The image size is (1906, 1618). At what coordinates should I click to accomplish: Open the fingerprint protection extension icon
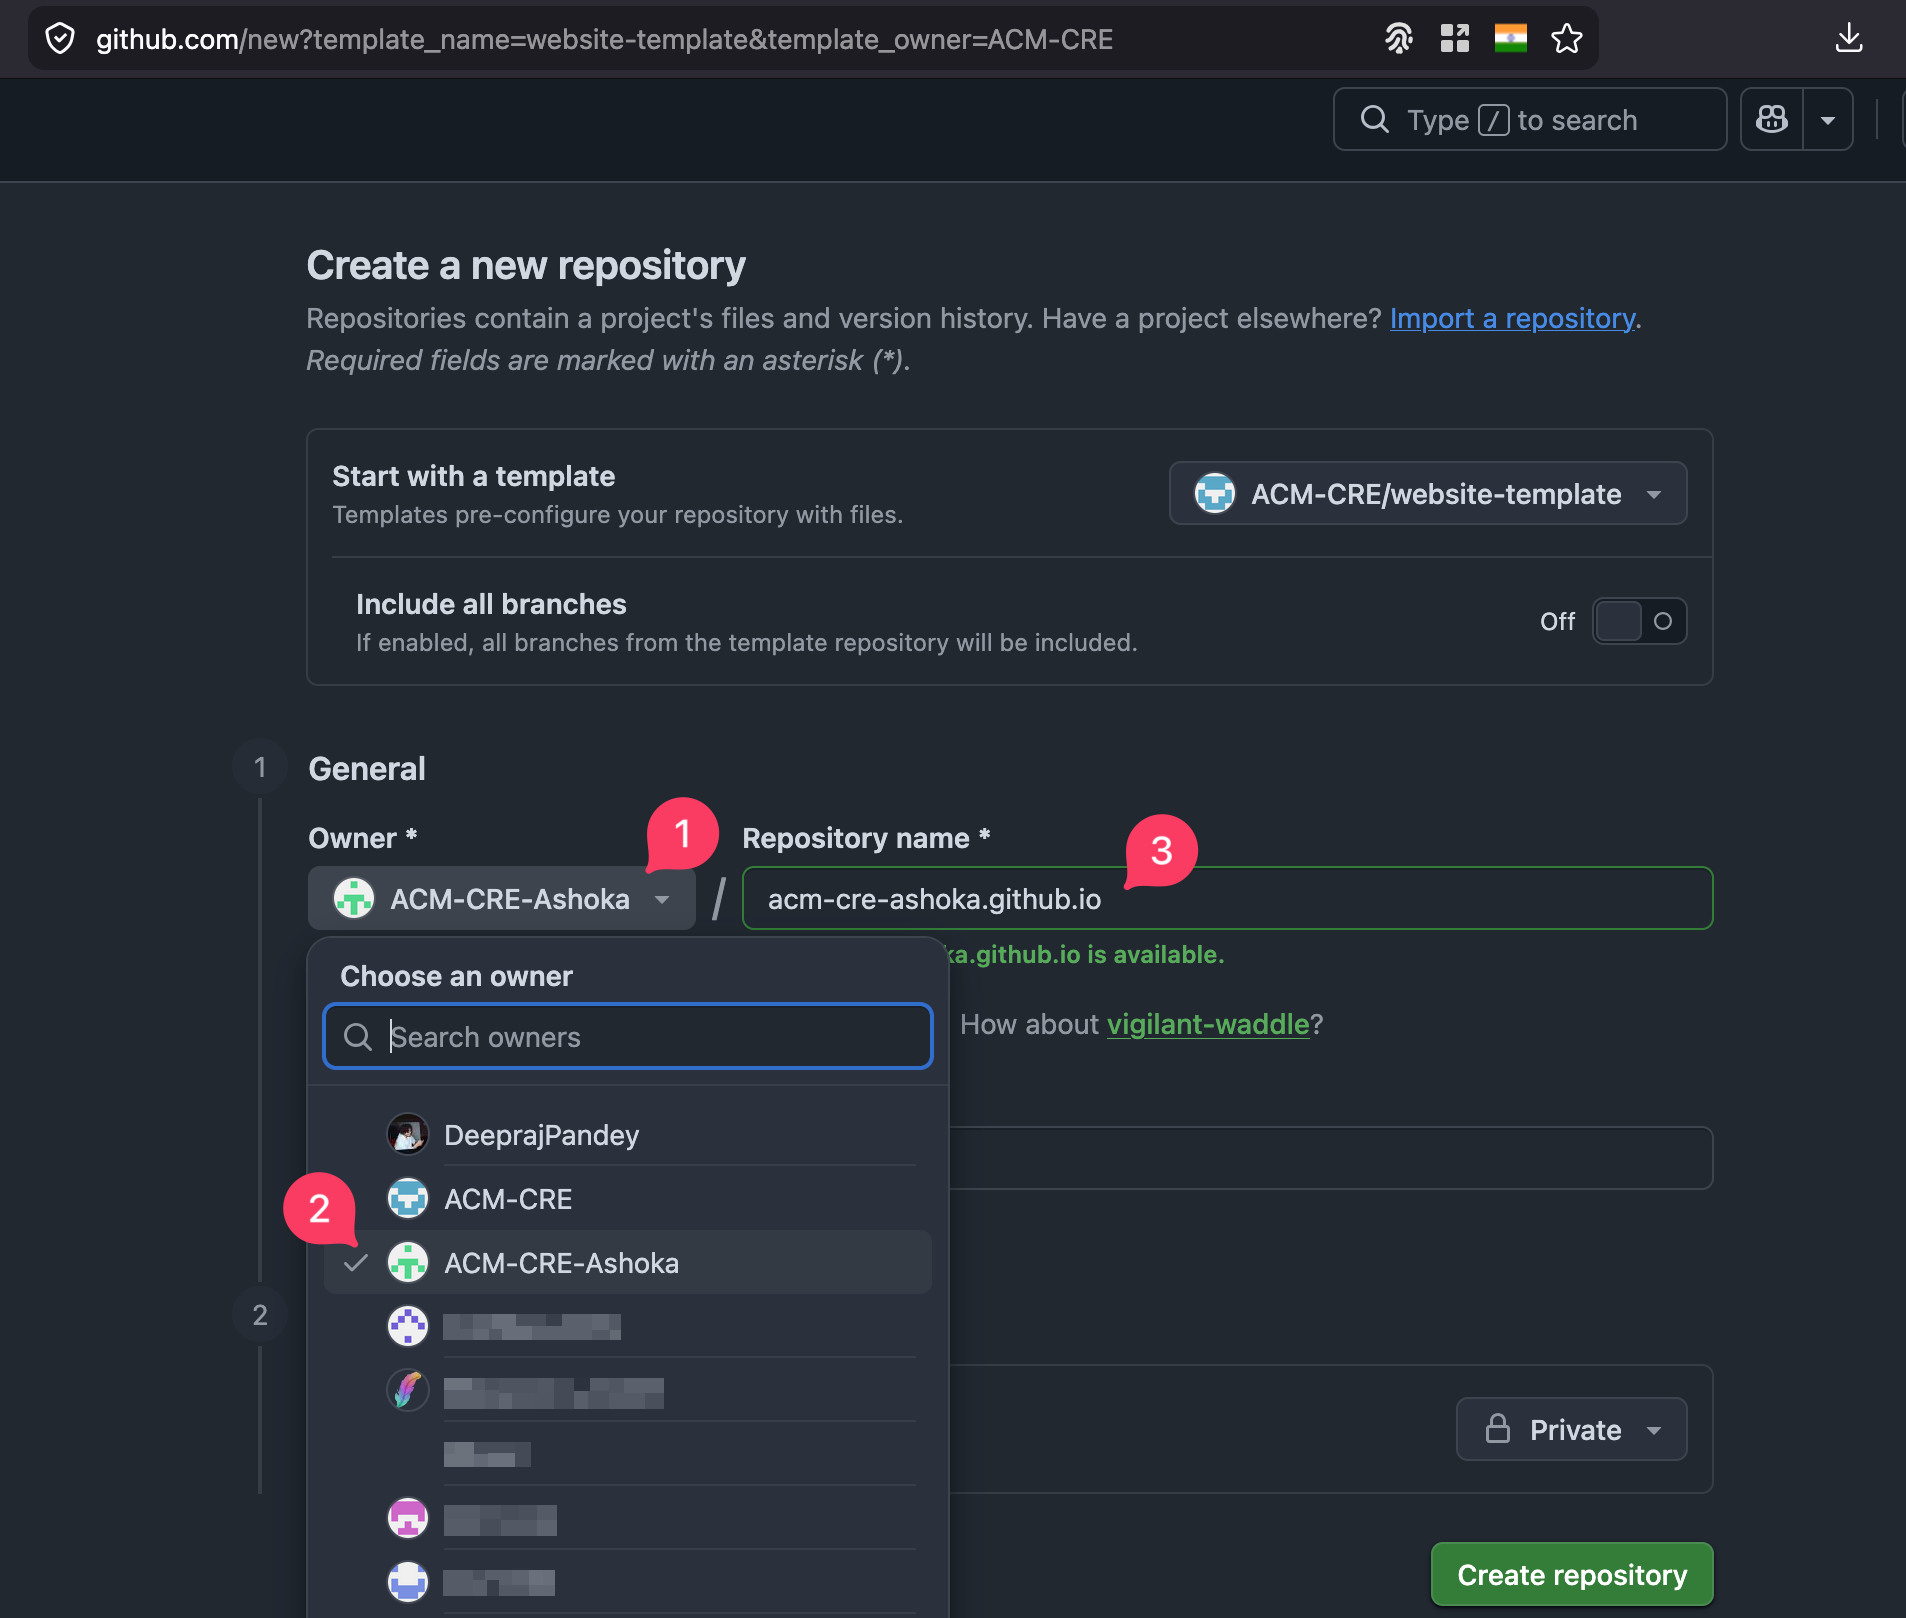tap(1399, 39)
